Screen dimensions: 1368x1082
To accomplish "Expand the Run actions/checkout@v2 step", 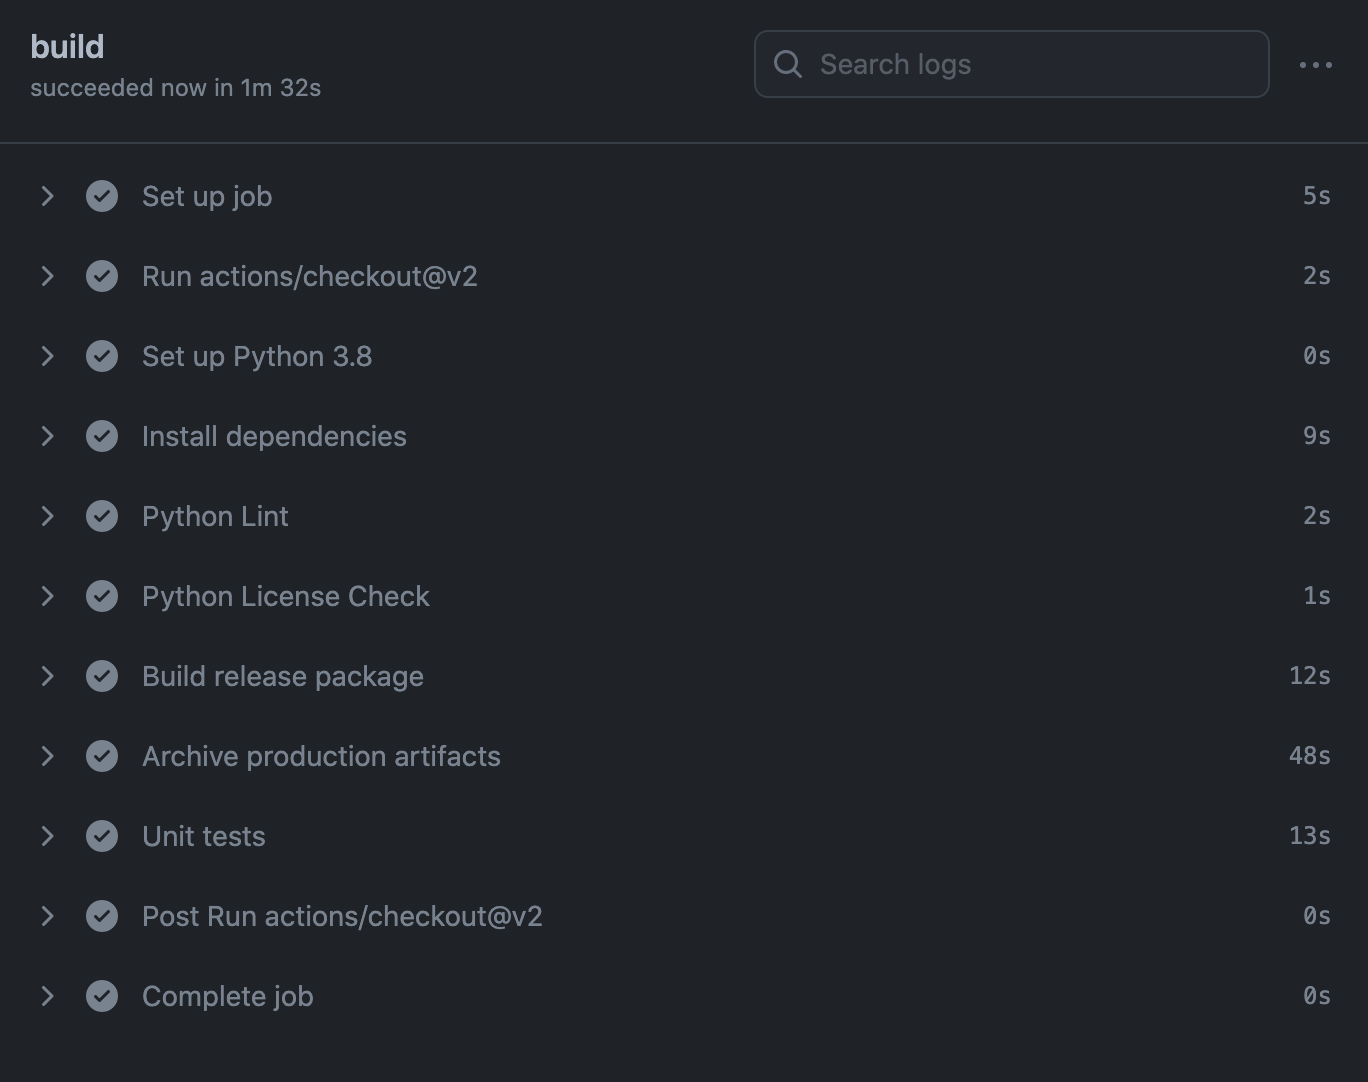I will (x=47, y=276).
